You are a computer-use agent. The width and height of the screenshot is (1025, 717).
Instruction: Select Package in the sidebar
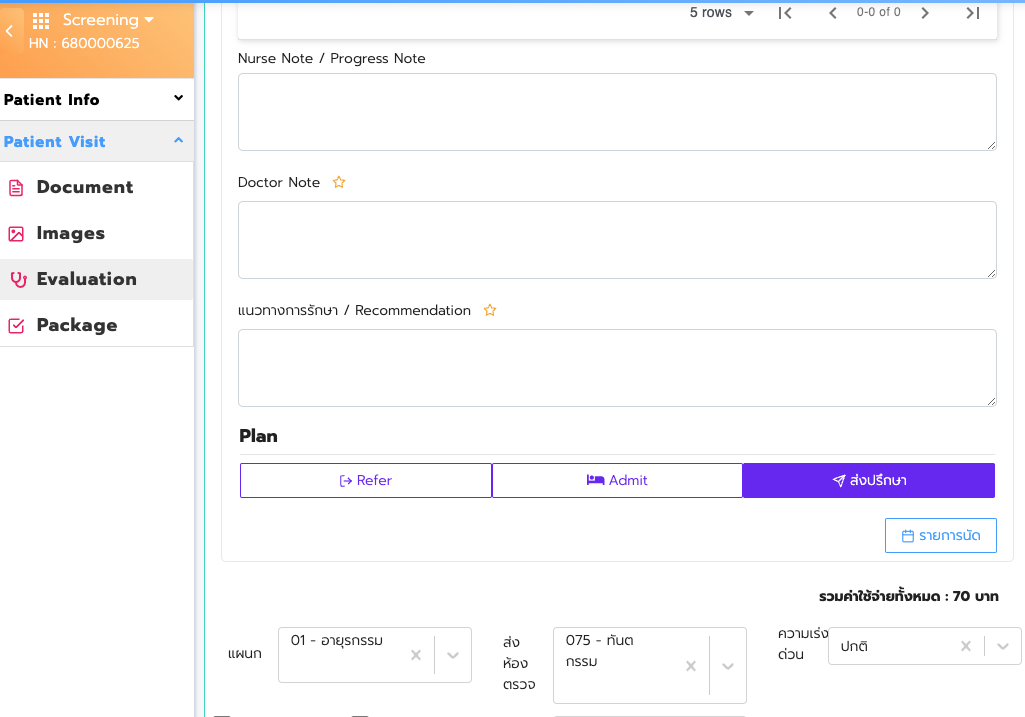[x=76, y=325]
